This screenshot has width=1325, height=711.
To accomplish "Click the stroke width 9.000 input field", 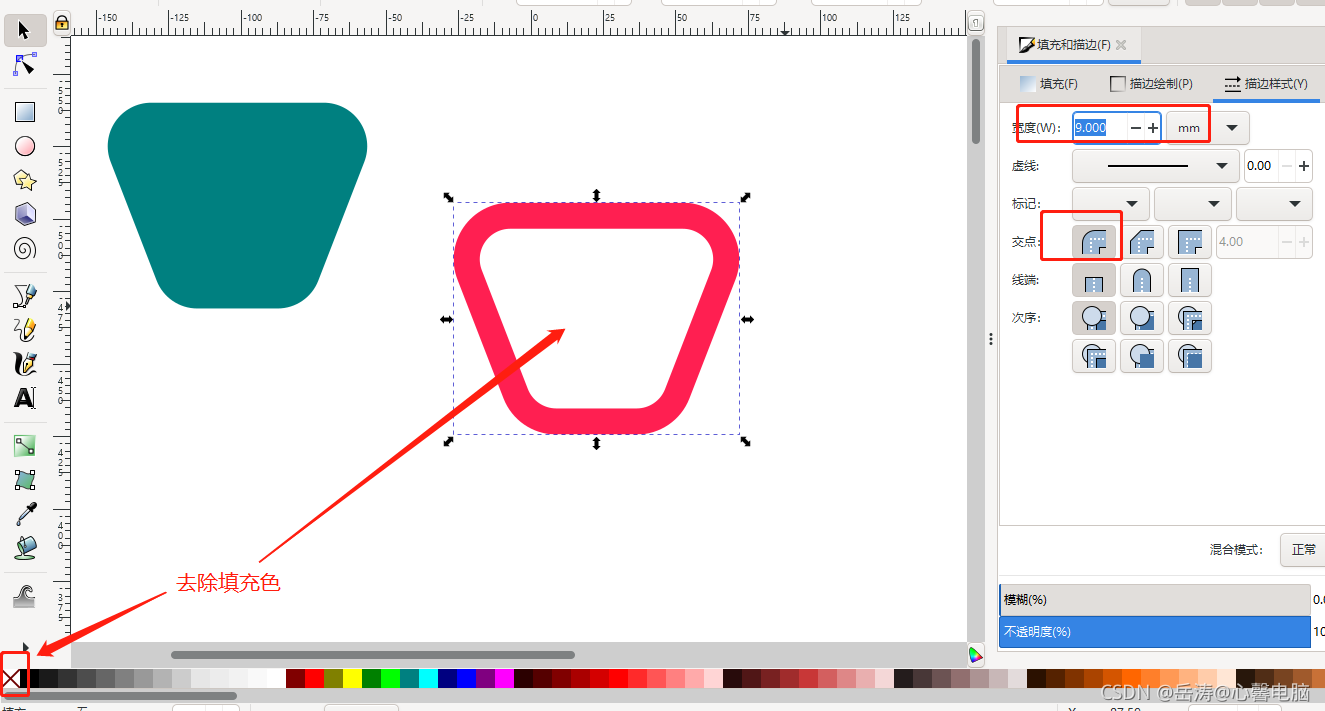I will pyautogui.click(x=1099, y=128).
